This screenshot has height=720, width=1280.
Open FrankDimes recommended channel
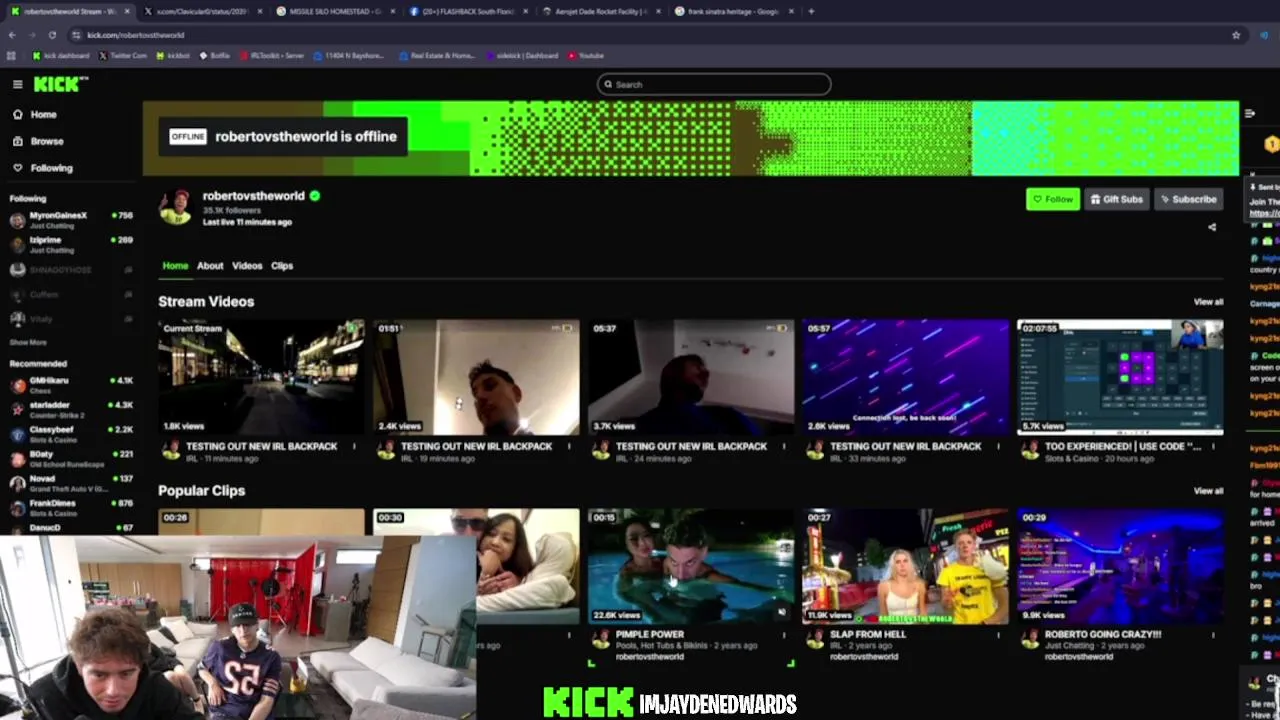tap(70, 507)
